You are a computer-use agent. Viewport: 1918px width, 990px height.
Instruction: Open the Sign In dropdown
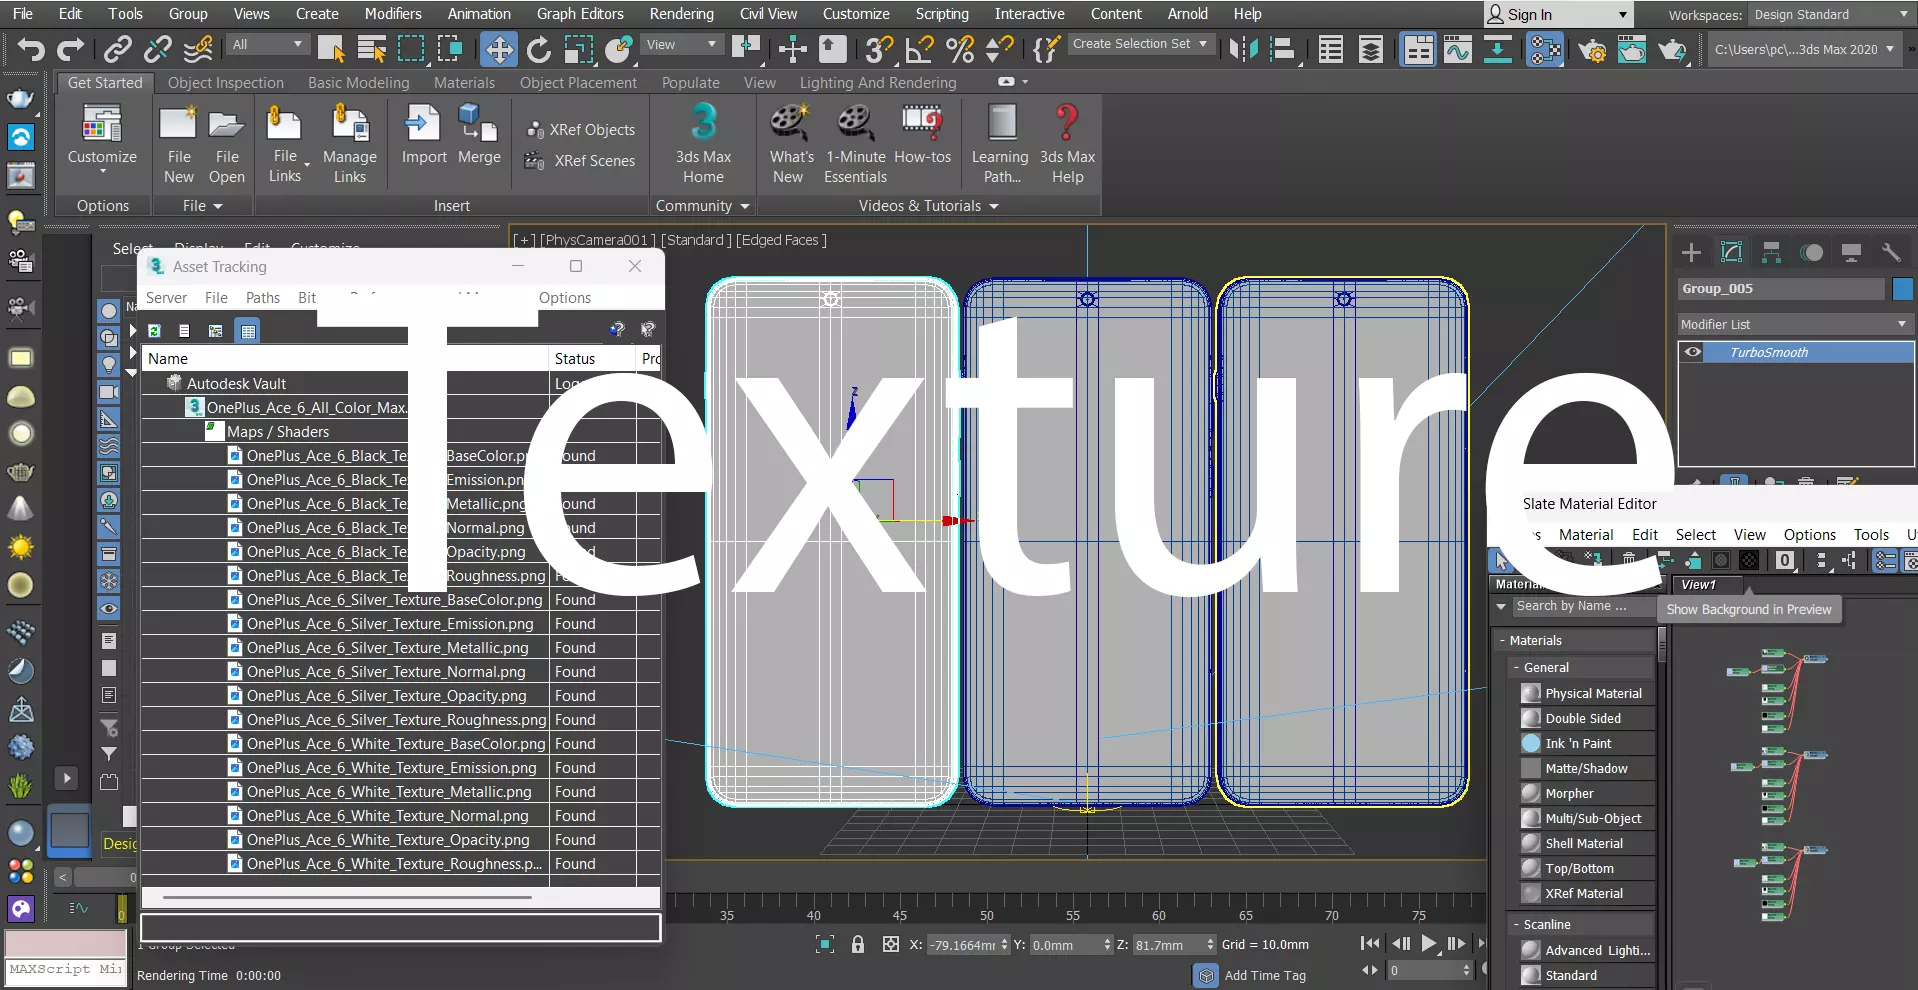click(1558, 14)
